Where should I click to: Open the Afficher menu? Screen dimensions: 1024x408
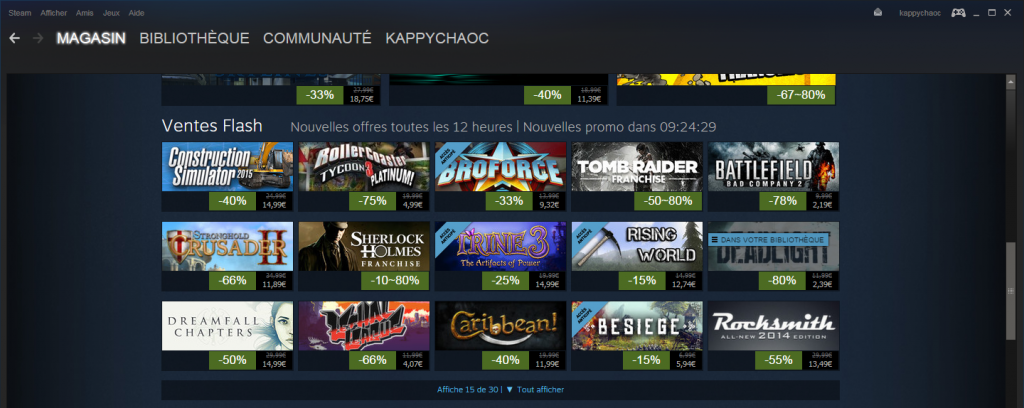click(x=54, y=13)
